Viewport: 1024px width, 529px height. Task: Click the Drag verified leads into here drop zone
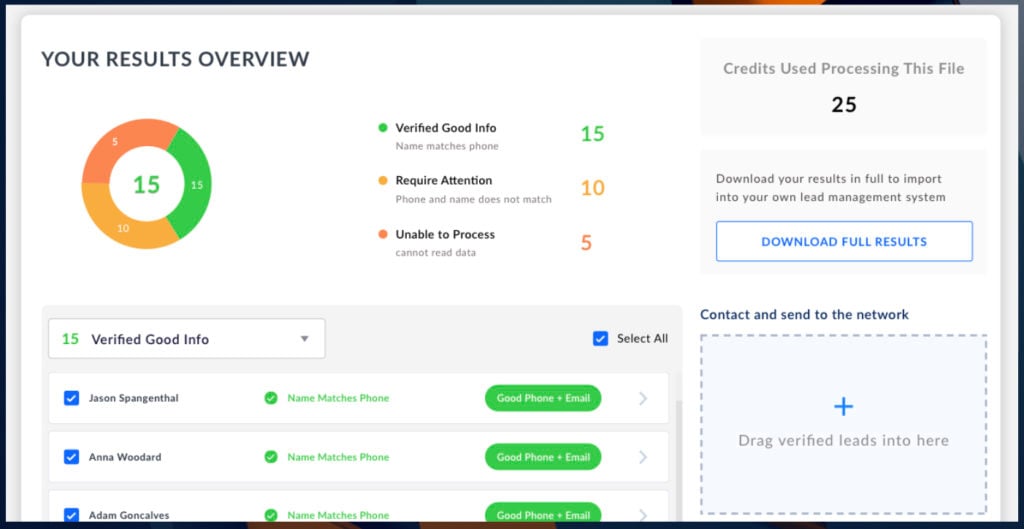(843, 425)
